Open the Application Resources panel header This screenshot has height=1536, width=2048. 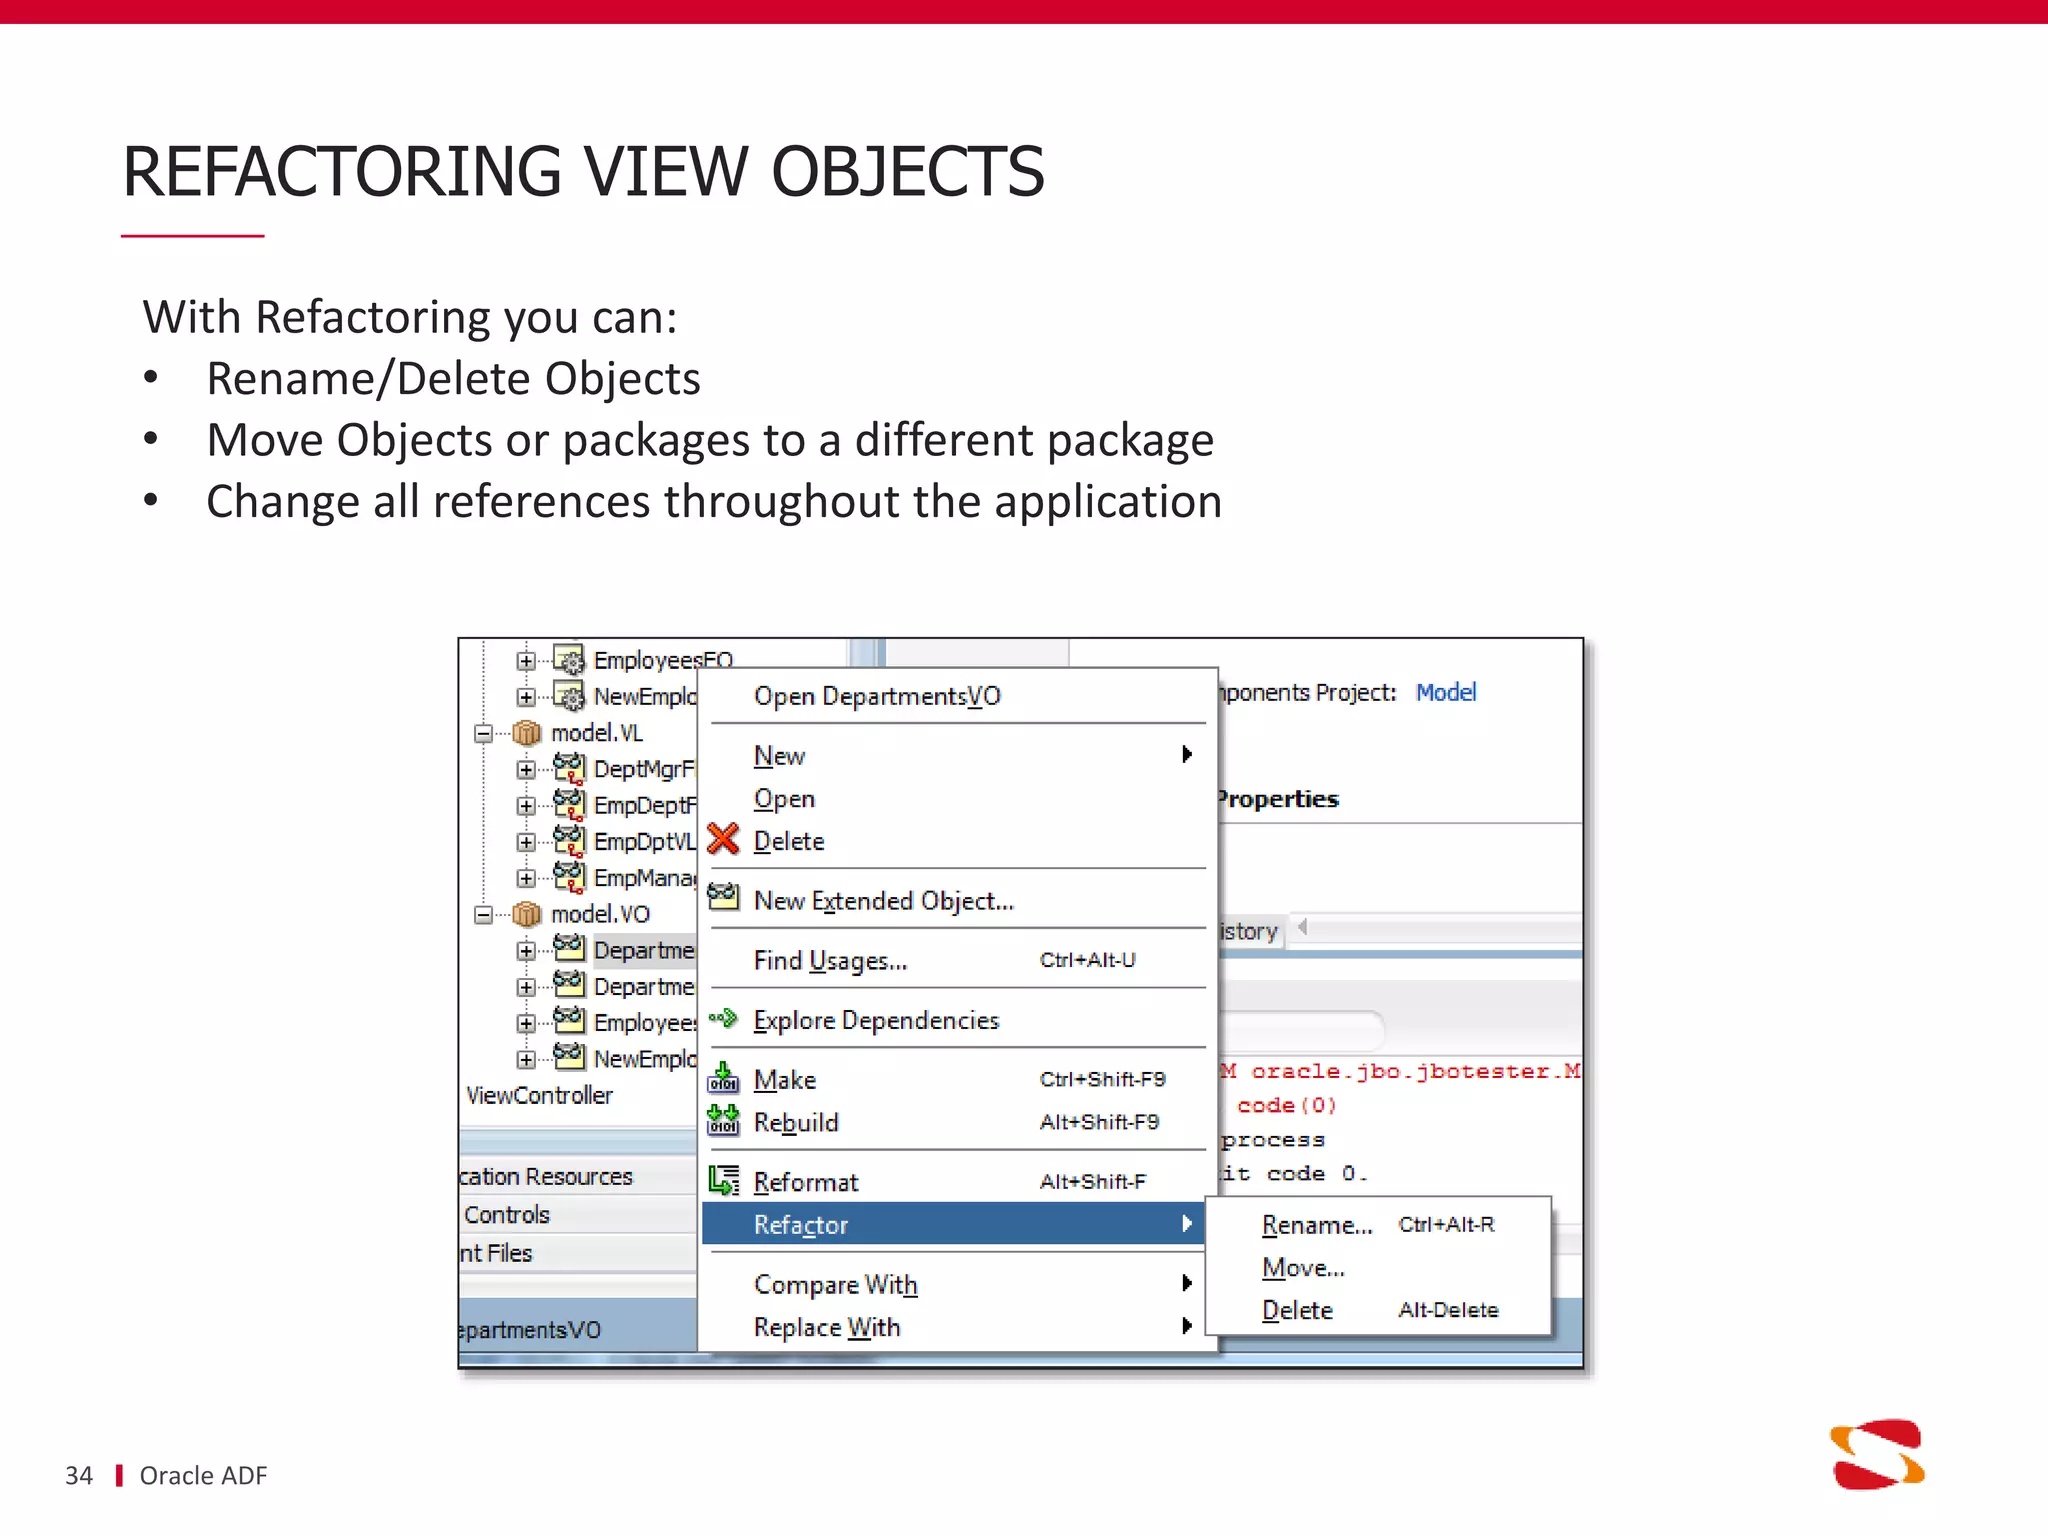[578, 1176]
